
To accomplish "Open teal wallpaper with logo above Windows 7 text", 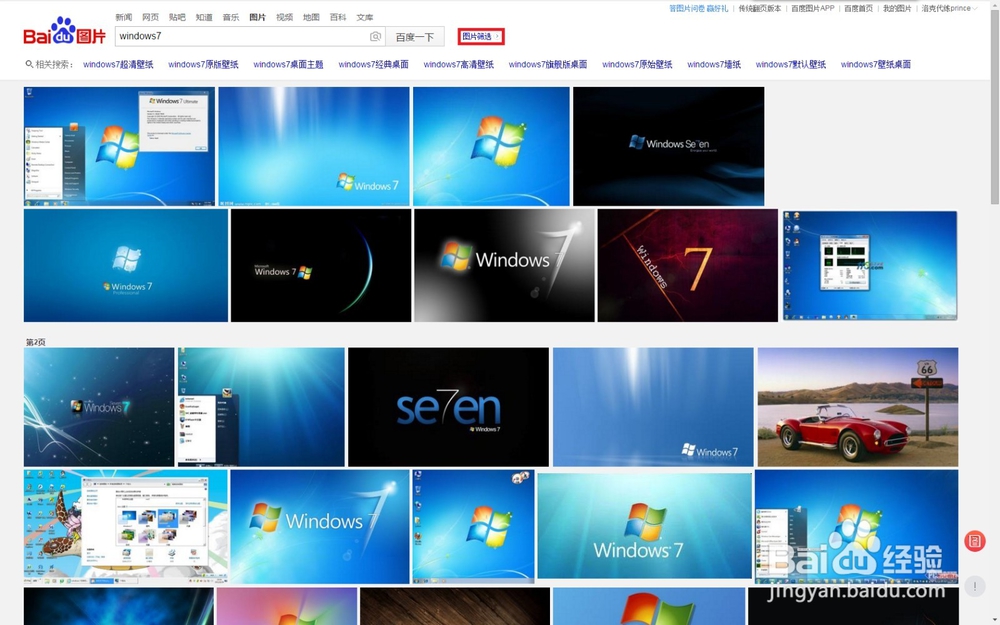I will [645, 526].
